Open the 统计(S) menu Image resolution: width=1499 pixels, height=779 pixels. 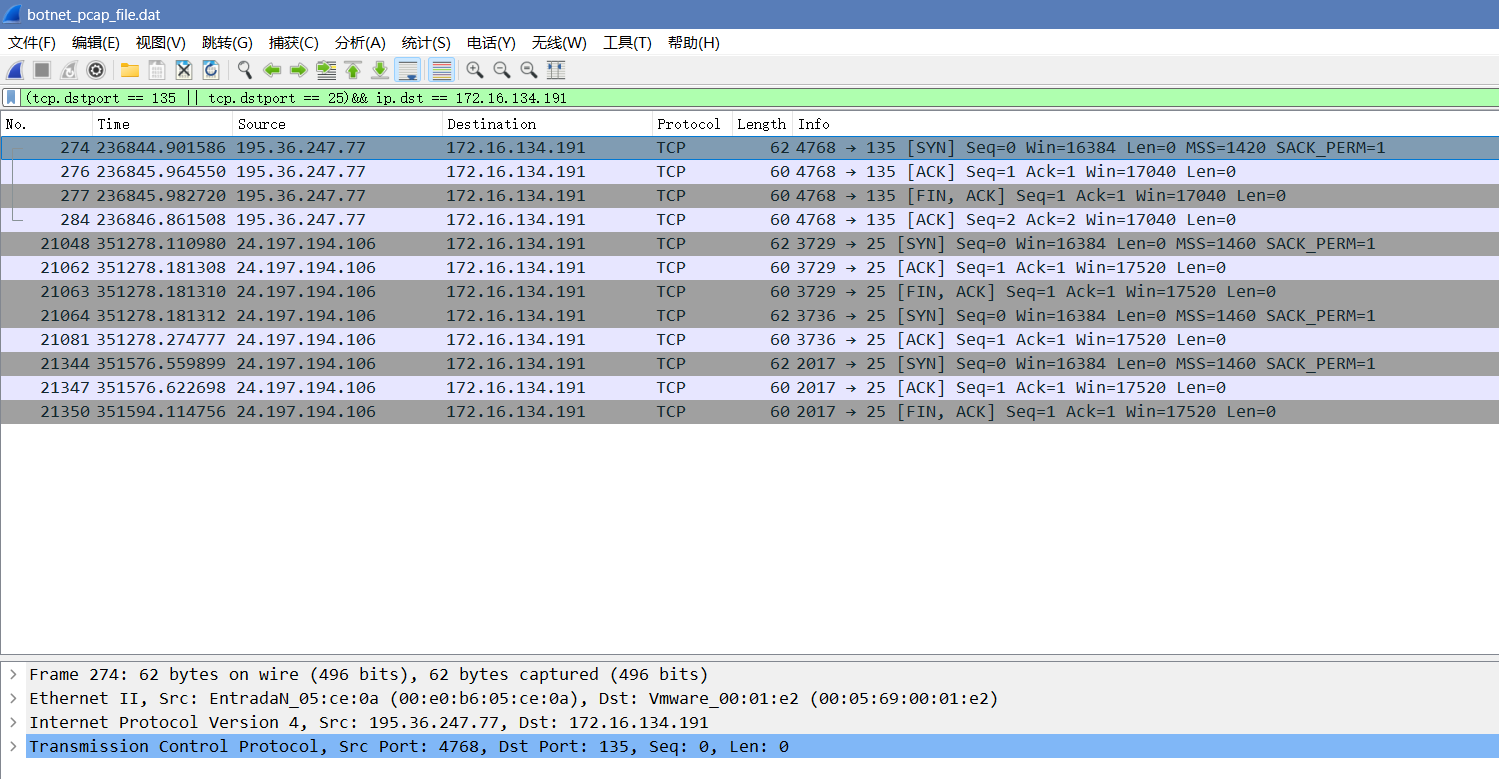426,43
